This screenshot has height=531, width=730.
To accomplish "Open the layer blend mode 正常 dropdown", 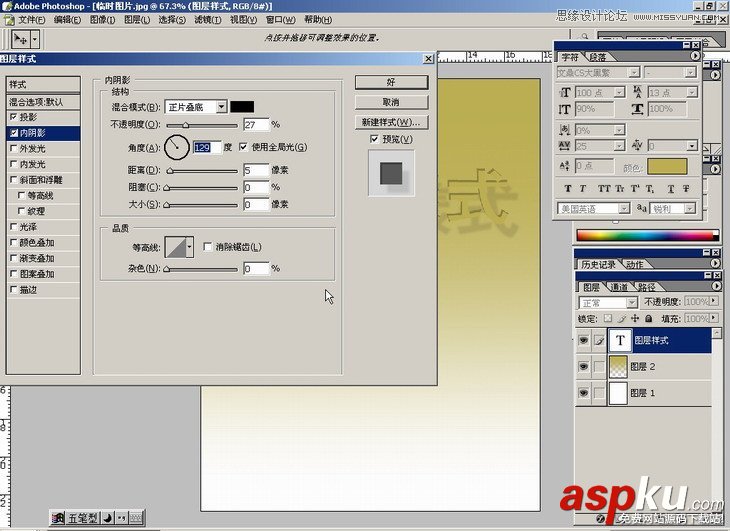I will tap(631, 303).
